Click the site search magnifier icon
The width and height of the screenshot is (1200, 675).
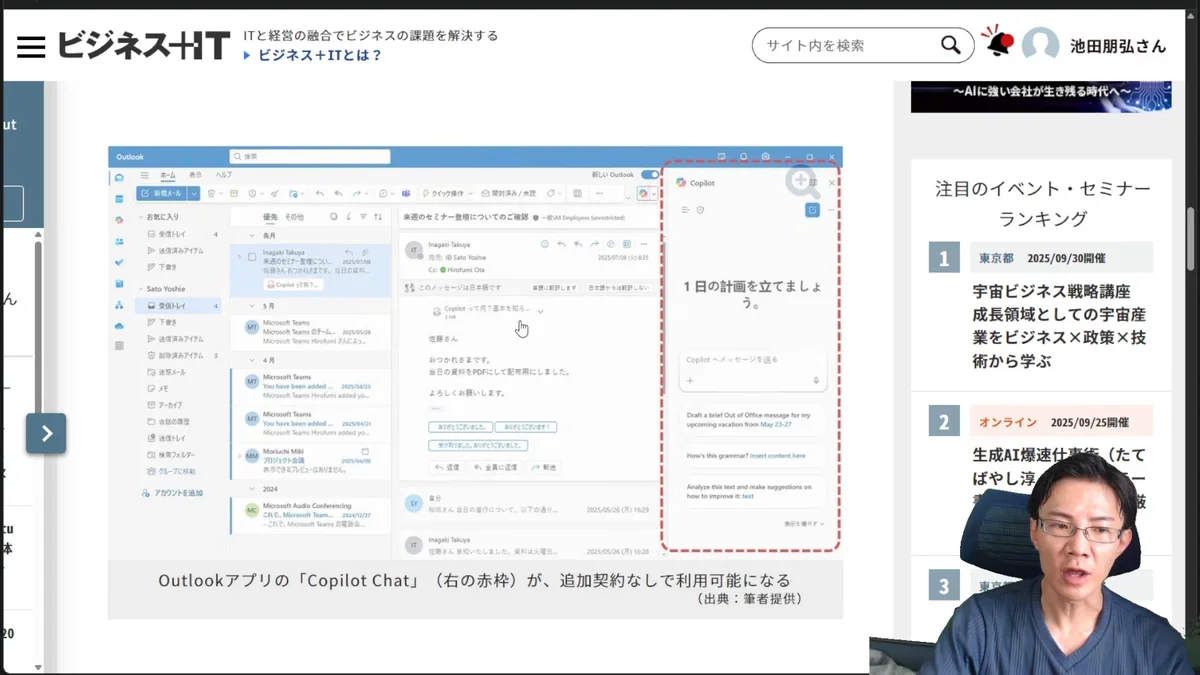[951, 45]
